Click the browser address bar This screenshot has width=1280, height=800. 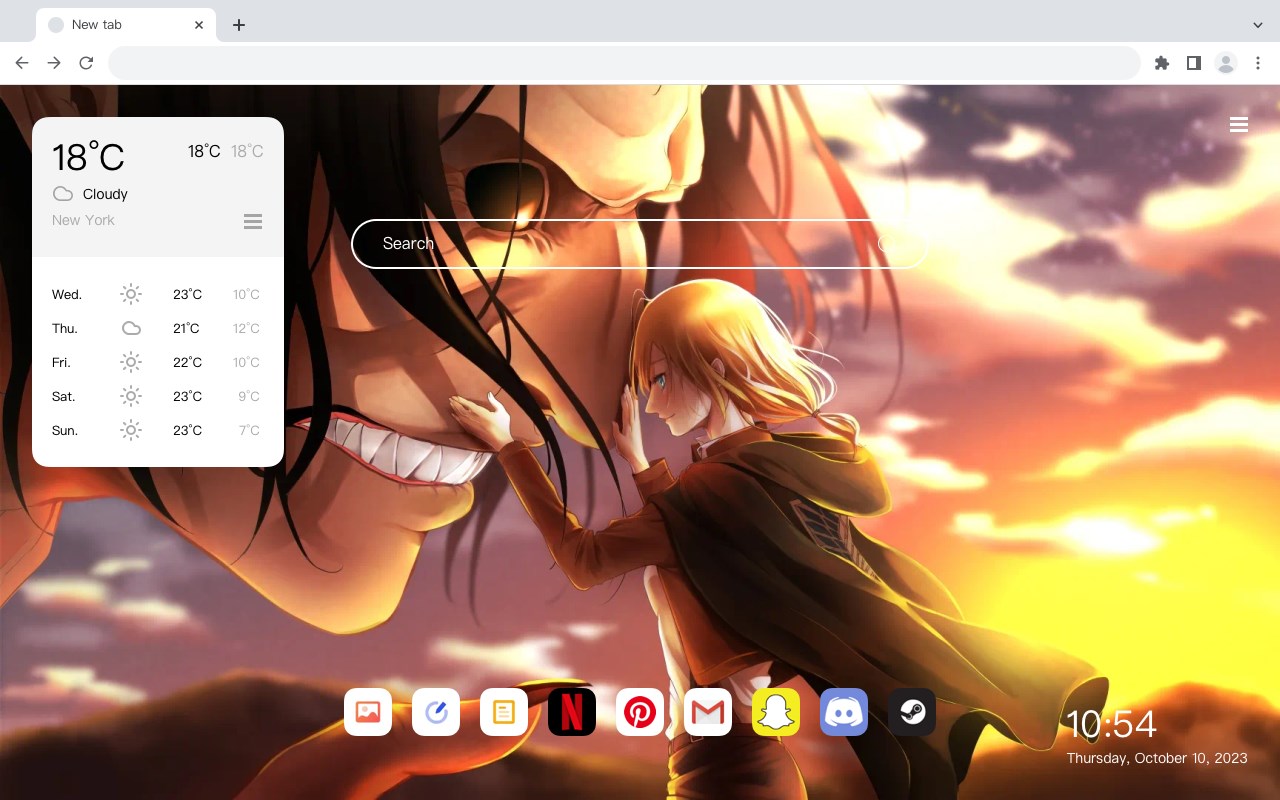pos(624,63)
